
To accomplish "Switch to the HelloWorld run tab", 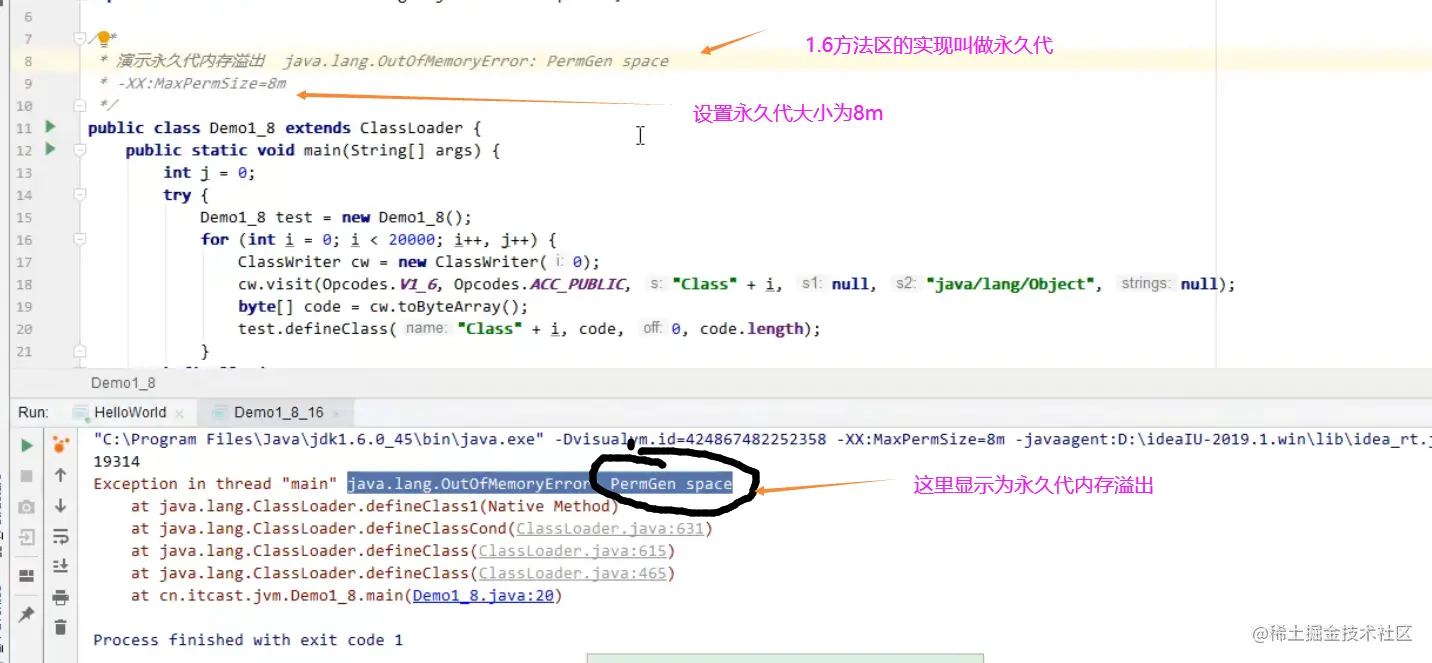I will tap(130, 412).
